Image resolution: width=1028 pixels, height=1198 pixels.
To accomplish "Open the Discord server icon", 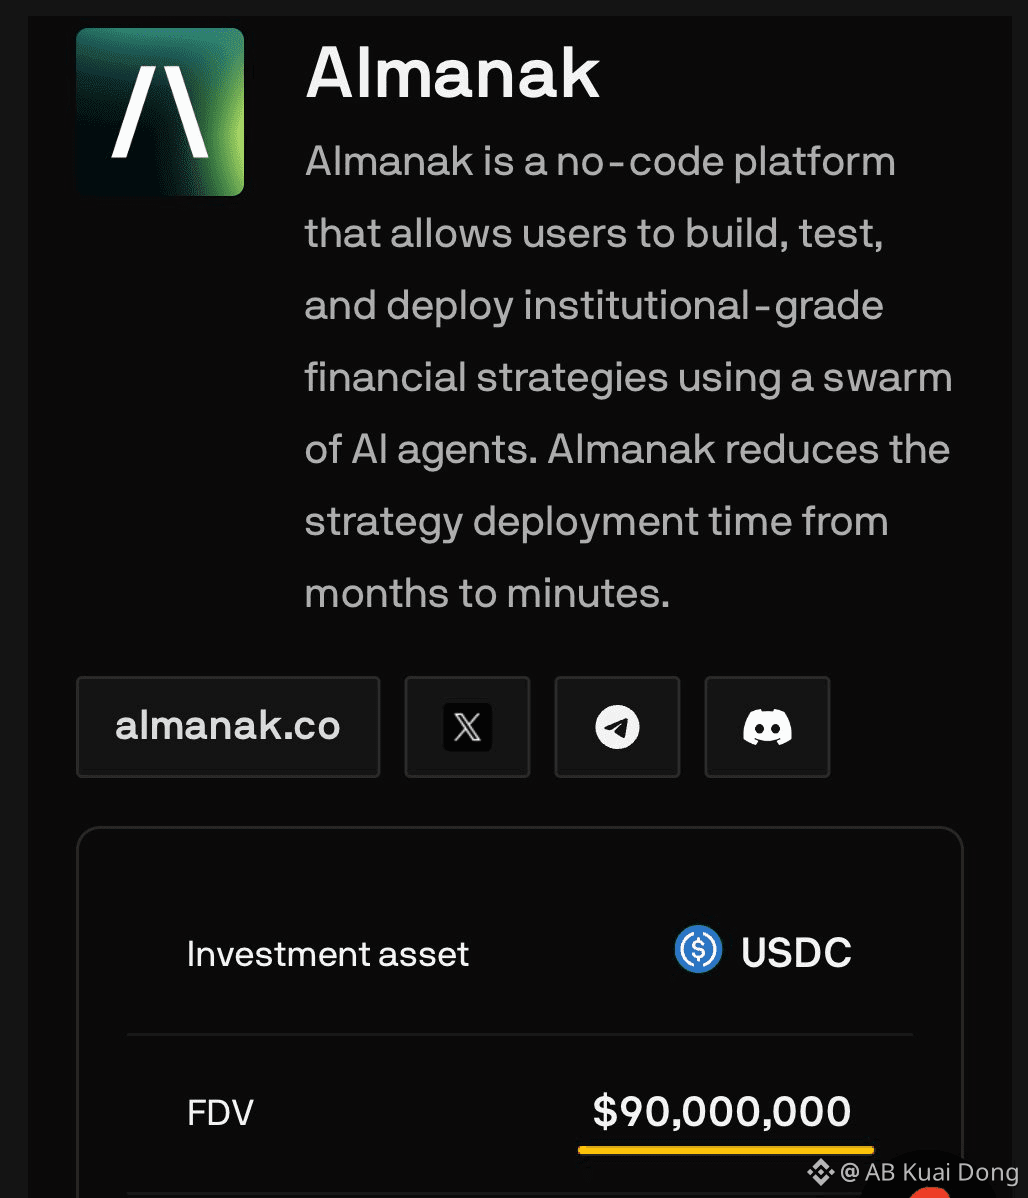I will coord(767,727).
